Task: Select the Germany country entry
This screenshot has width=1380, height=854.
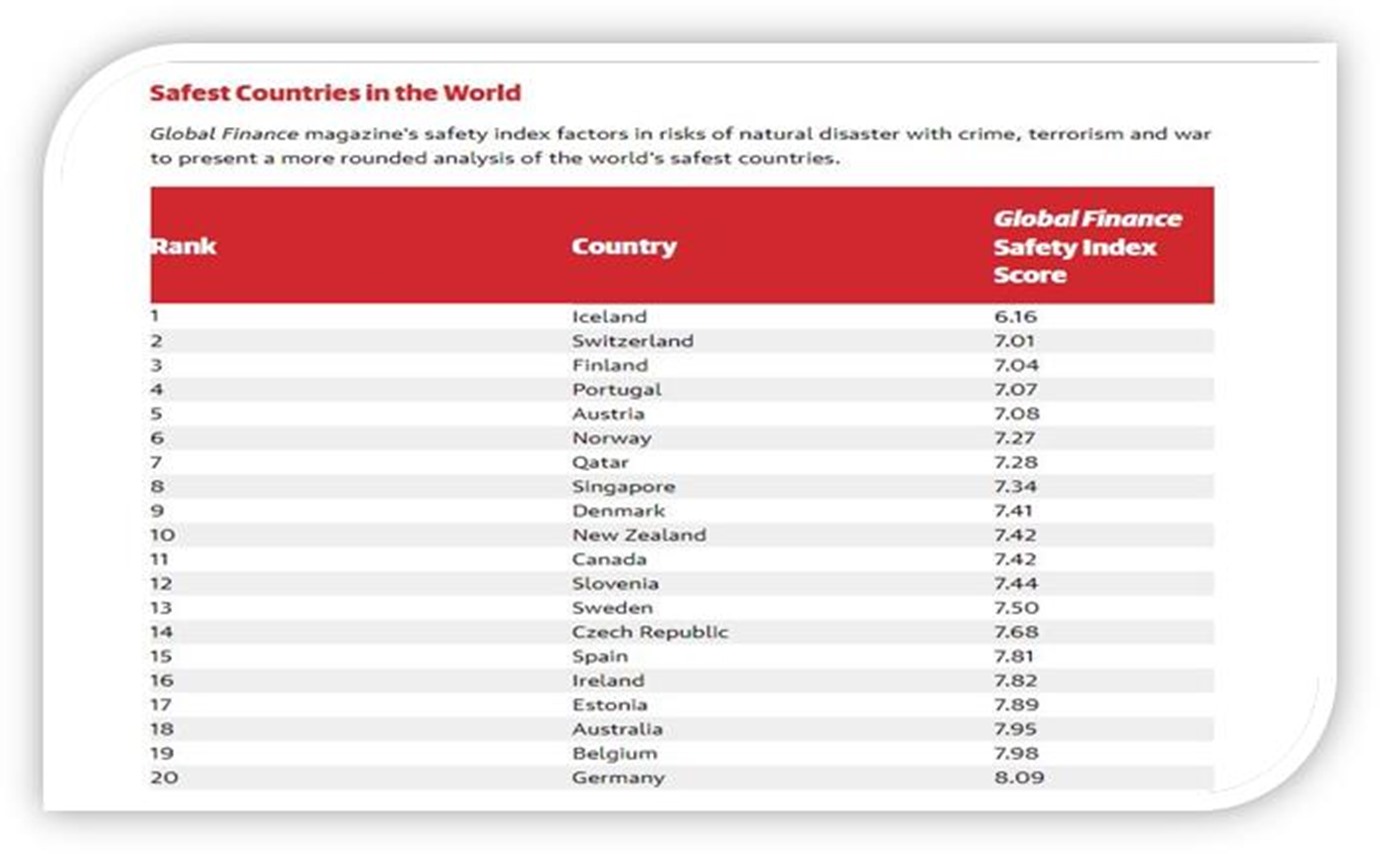Action: pyautogui.click(x=618, y=778)
